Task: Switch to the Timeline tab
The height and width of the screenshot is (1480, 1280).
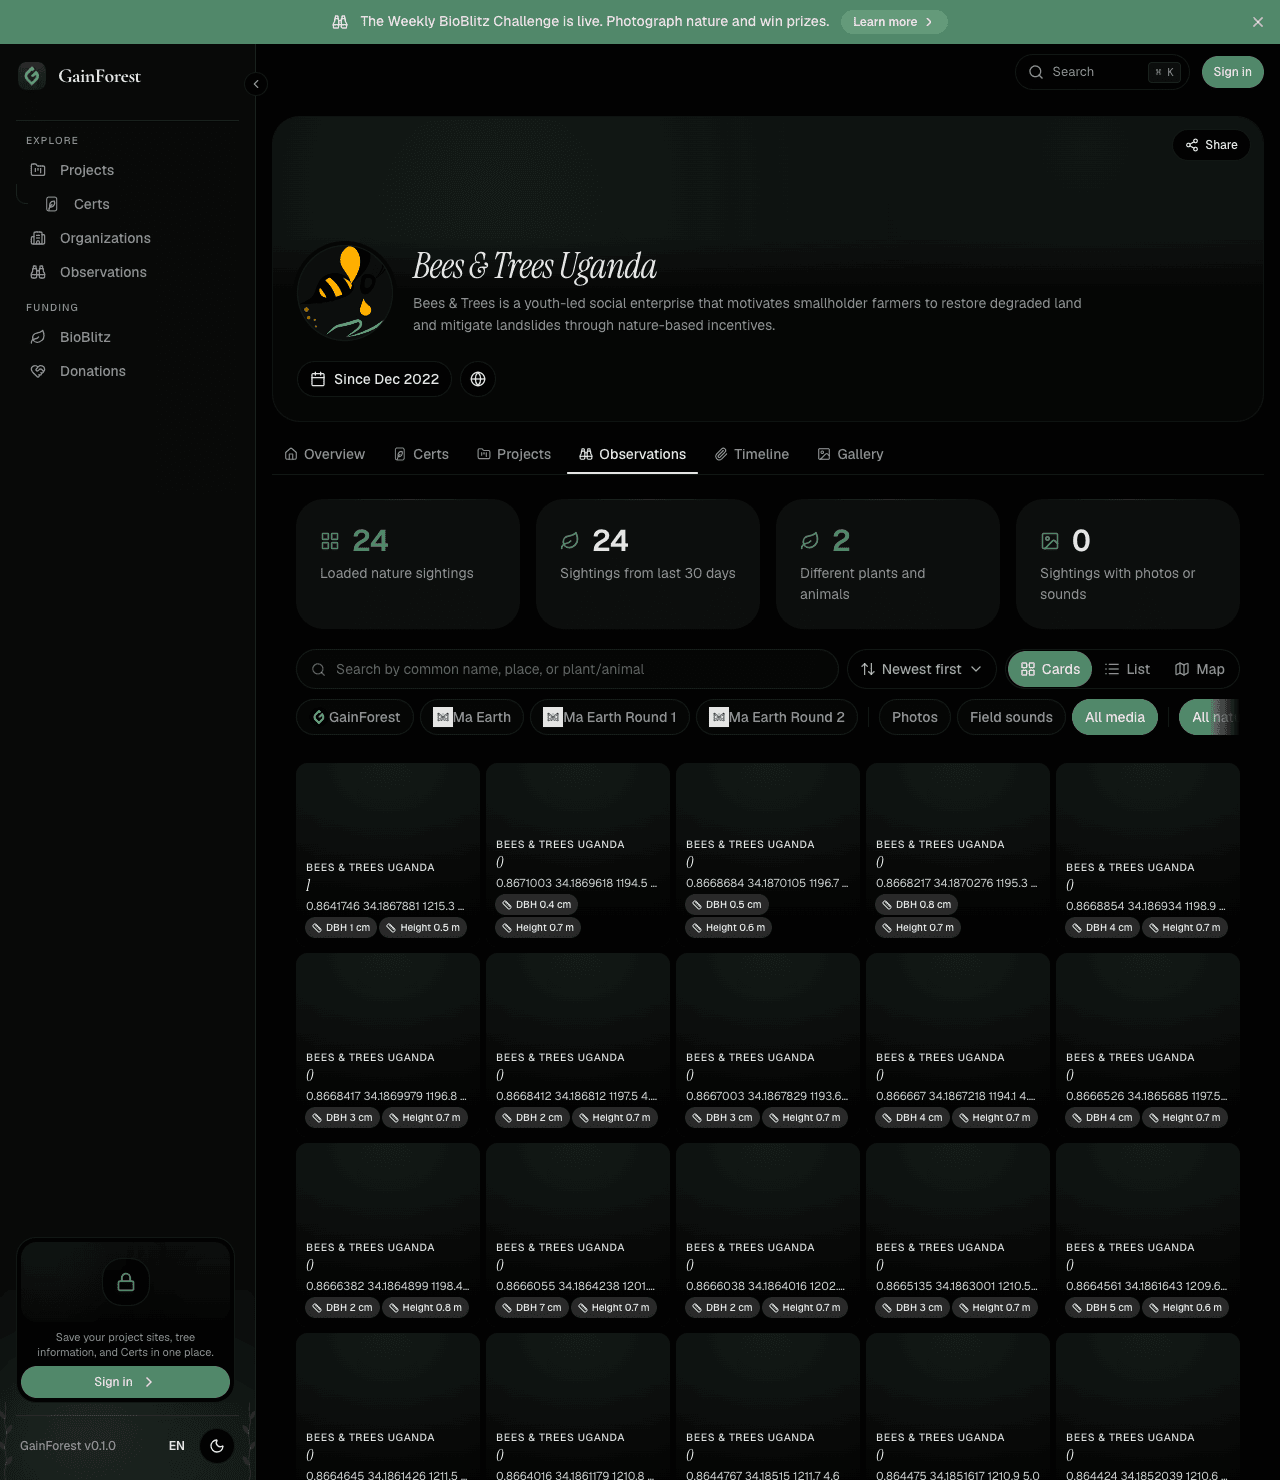Action: click(x=752, y=454)
